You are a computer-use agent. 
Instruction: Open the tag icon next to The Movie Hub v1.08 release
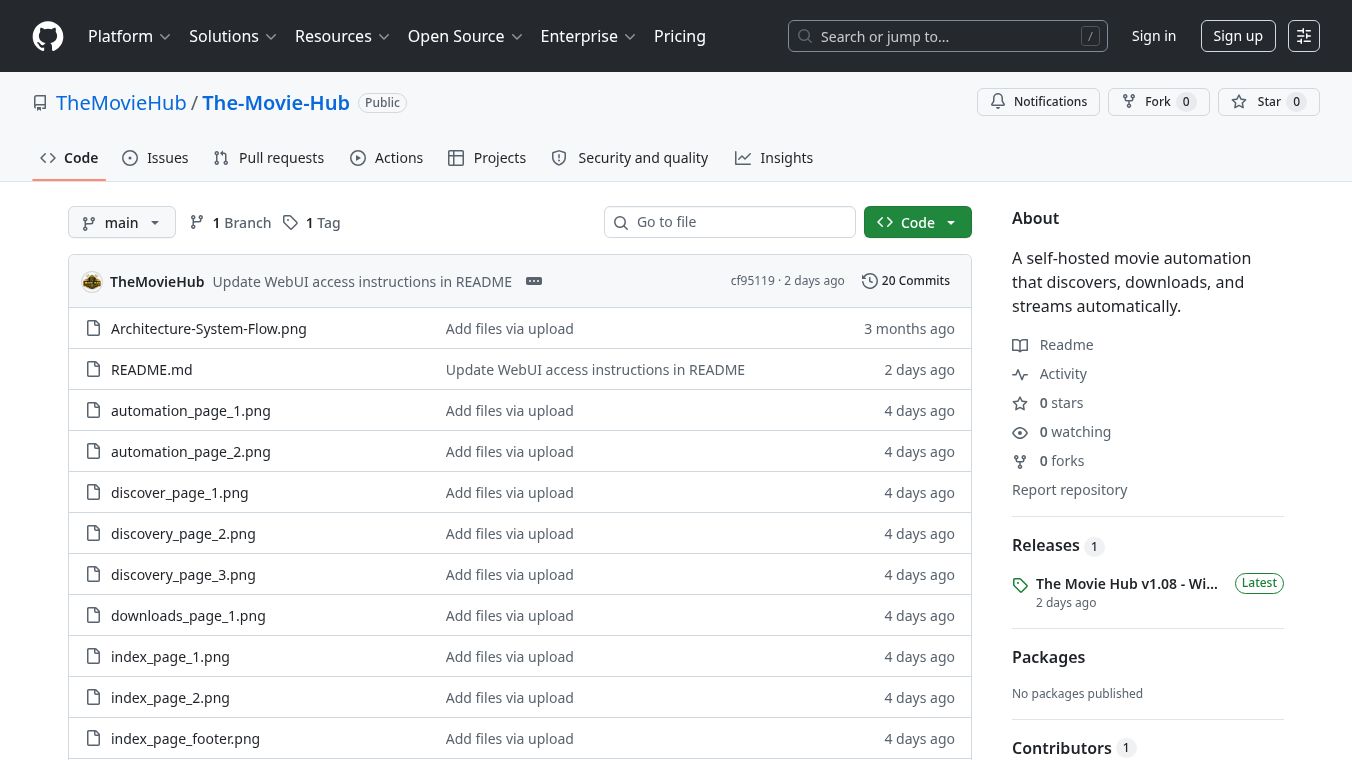(1020, 585)
